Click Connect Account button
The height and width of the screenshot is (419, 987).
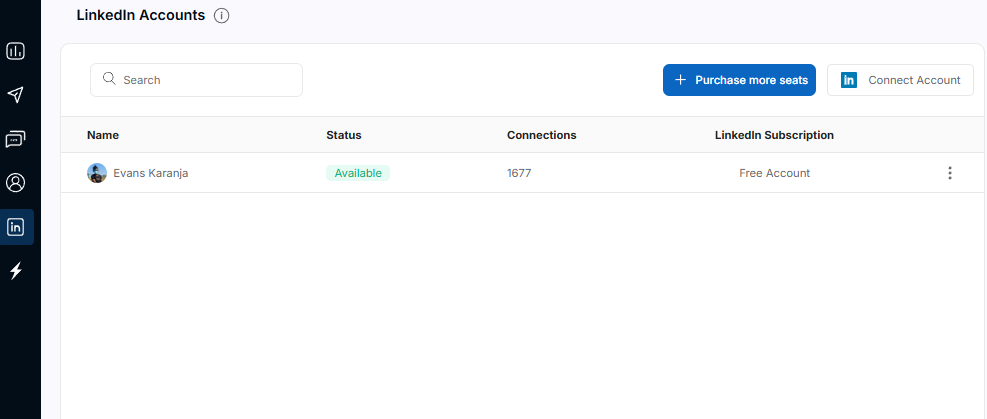point(900,80)
